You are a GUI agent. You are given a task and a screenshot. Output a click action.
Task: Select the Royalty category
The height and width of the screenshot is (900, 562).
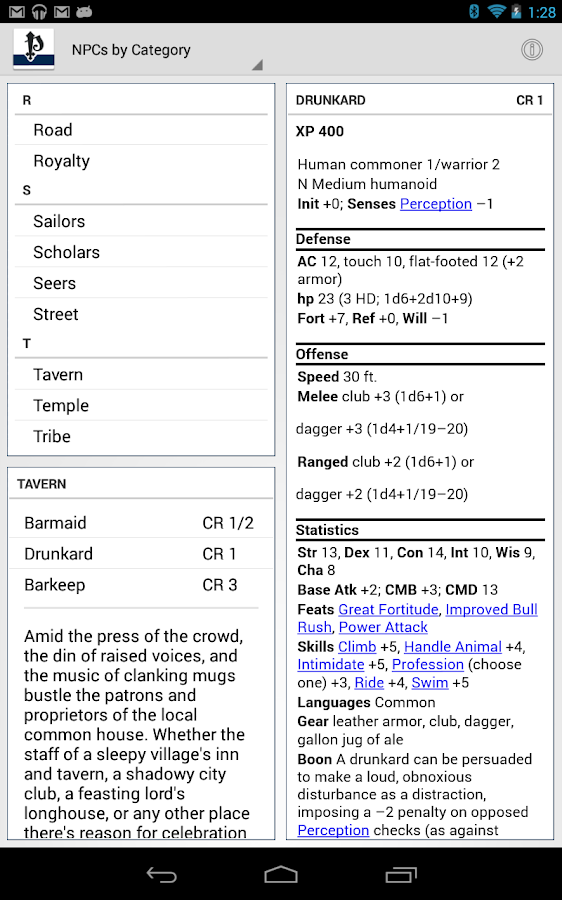[141, 160]
